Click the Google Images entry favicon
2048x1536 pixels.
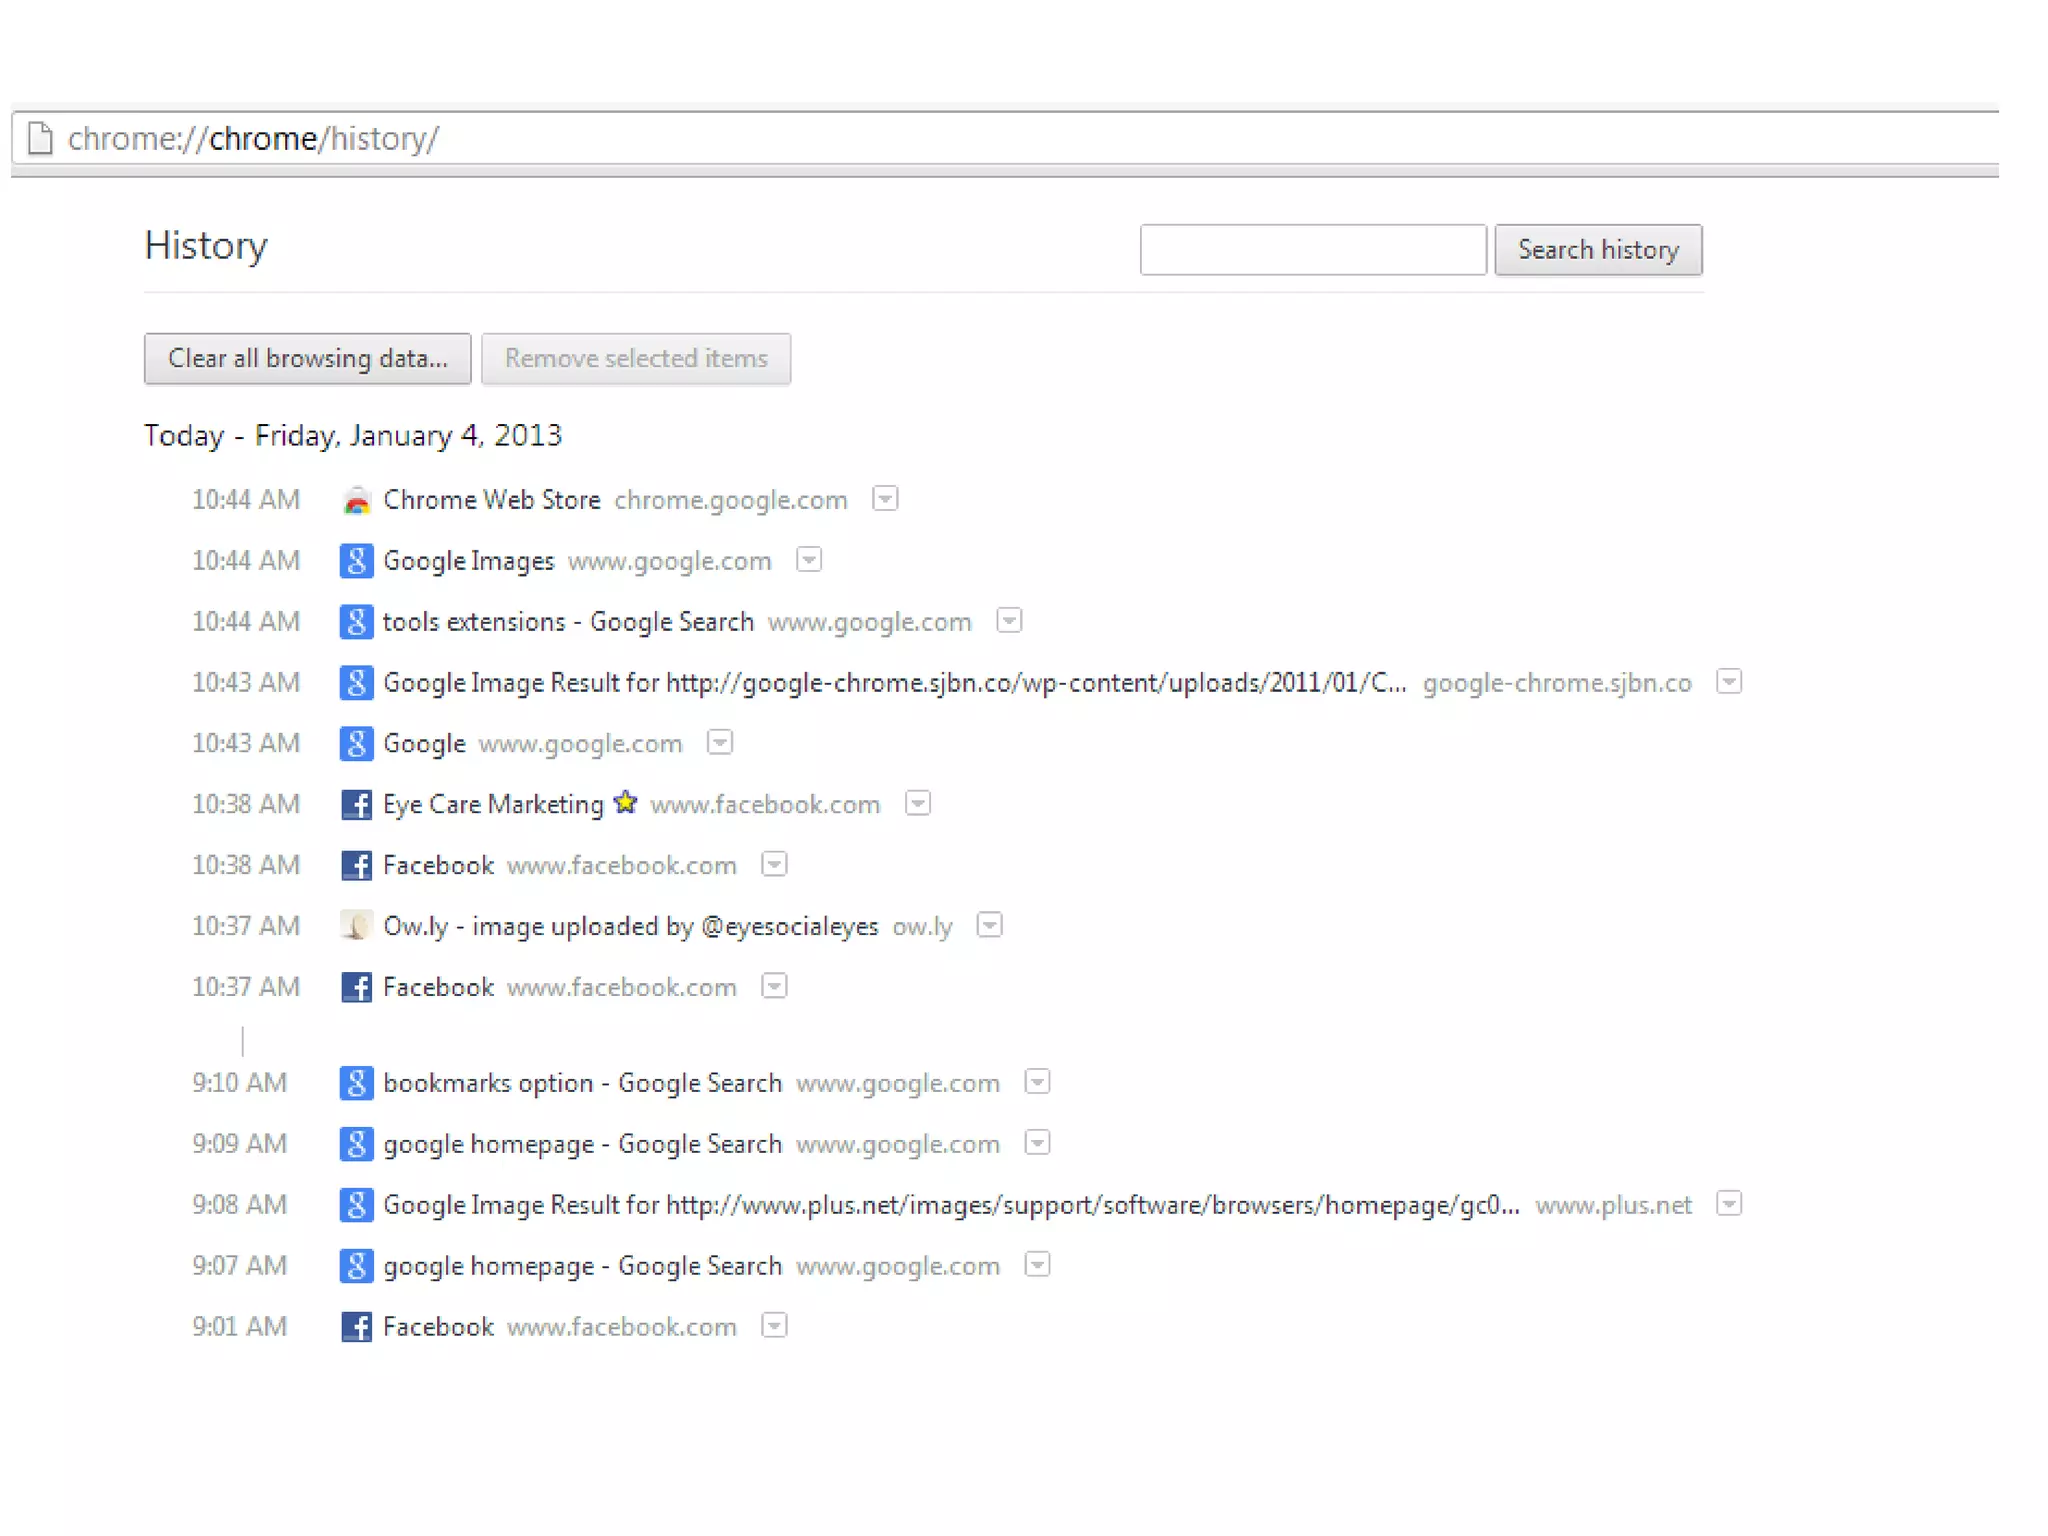pos(356,561)
